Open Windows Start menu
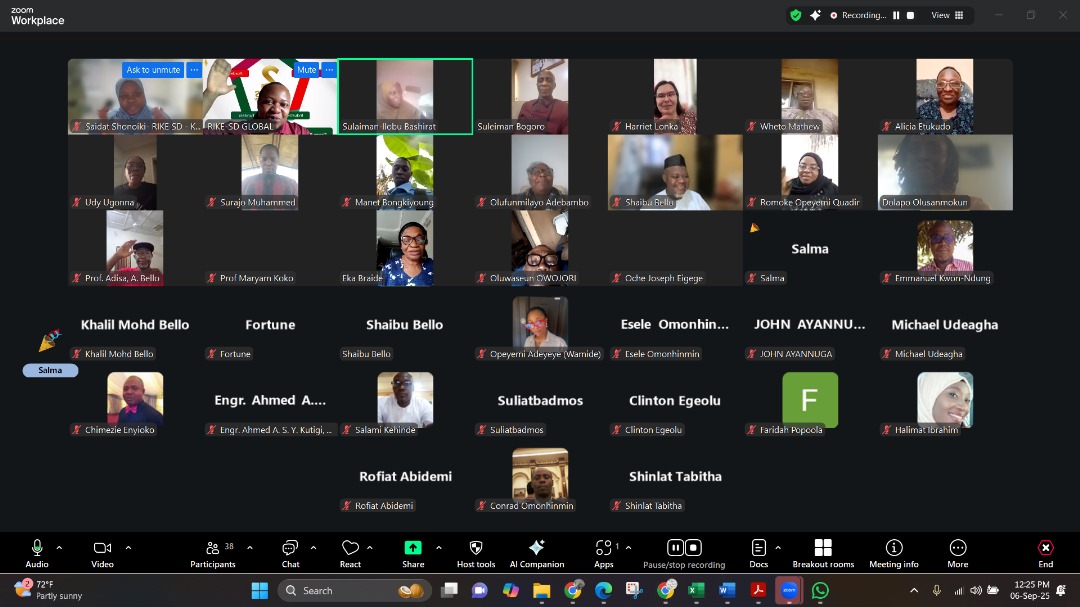Viewport: 1080px width, 607px height. pos(260,590)
